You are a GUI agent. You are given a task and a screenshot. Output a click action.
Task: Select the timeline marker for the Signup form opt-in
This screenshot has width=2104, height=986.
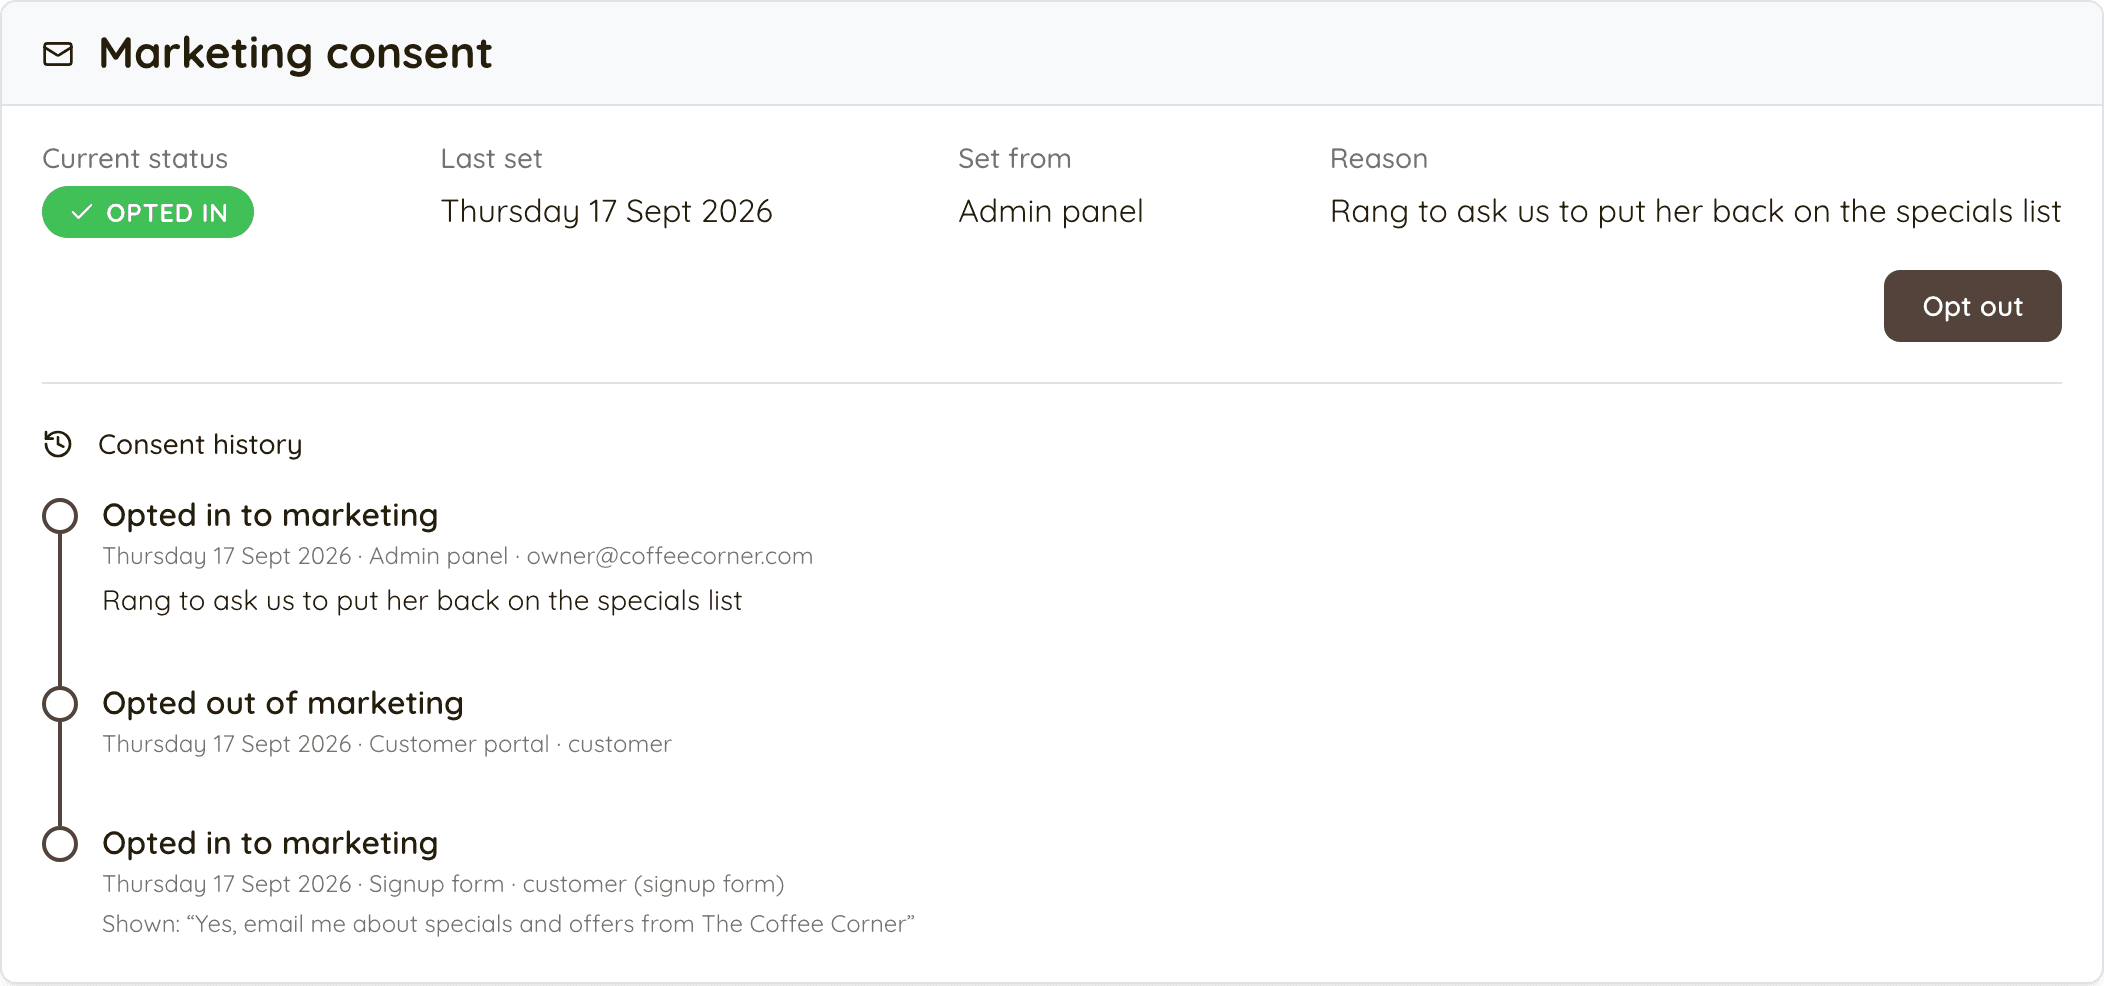60,844
